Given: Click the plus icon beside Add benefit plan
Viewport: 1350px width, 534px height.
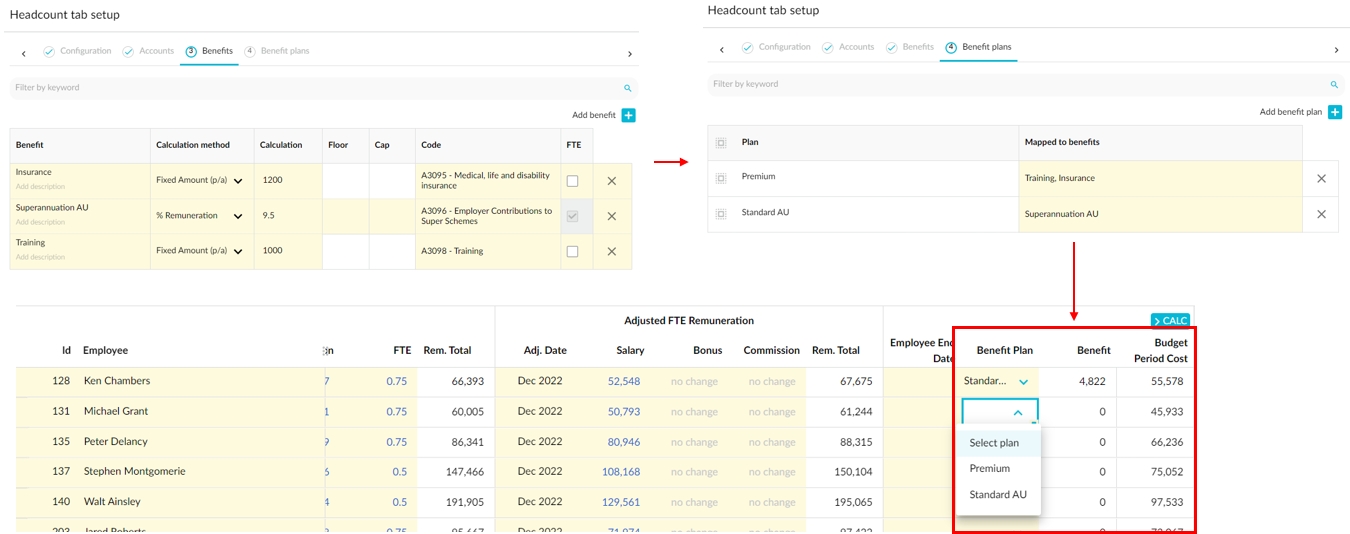Looking at the screenshot, I should point(1334,113).
